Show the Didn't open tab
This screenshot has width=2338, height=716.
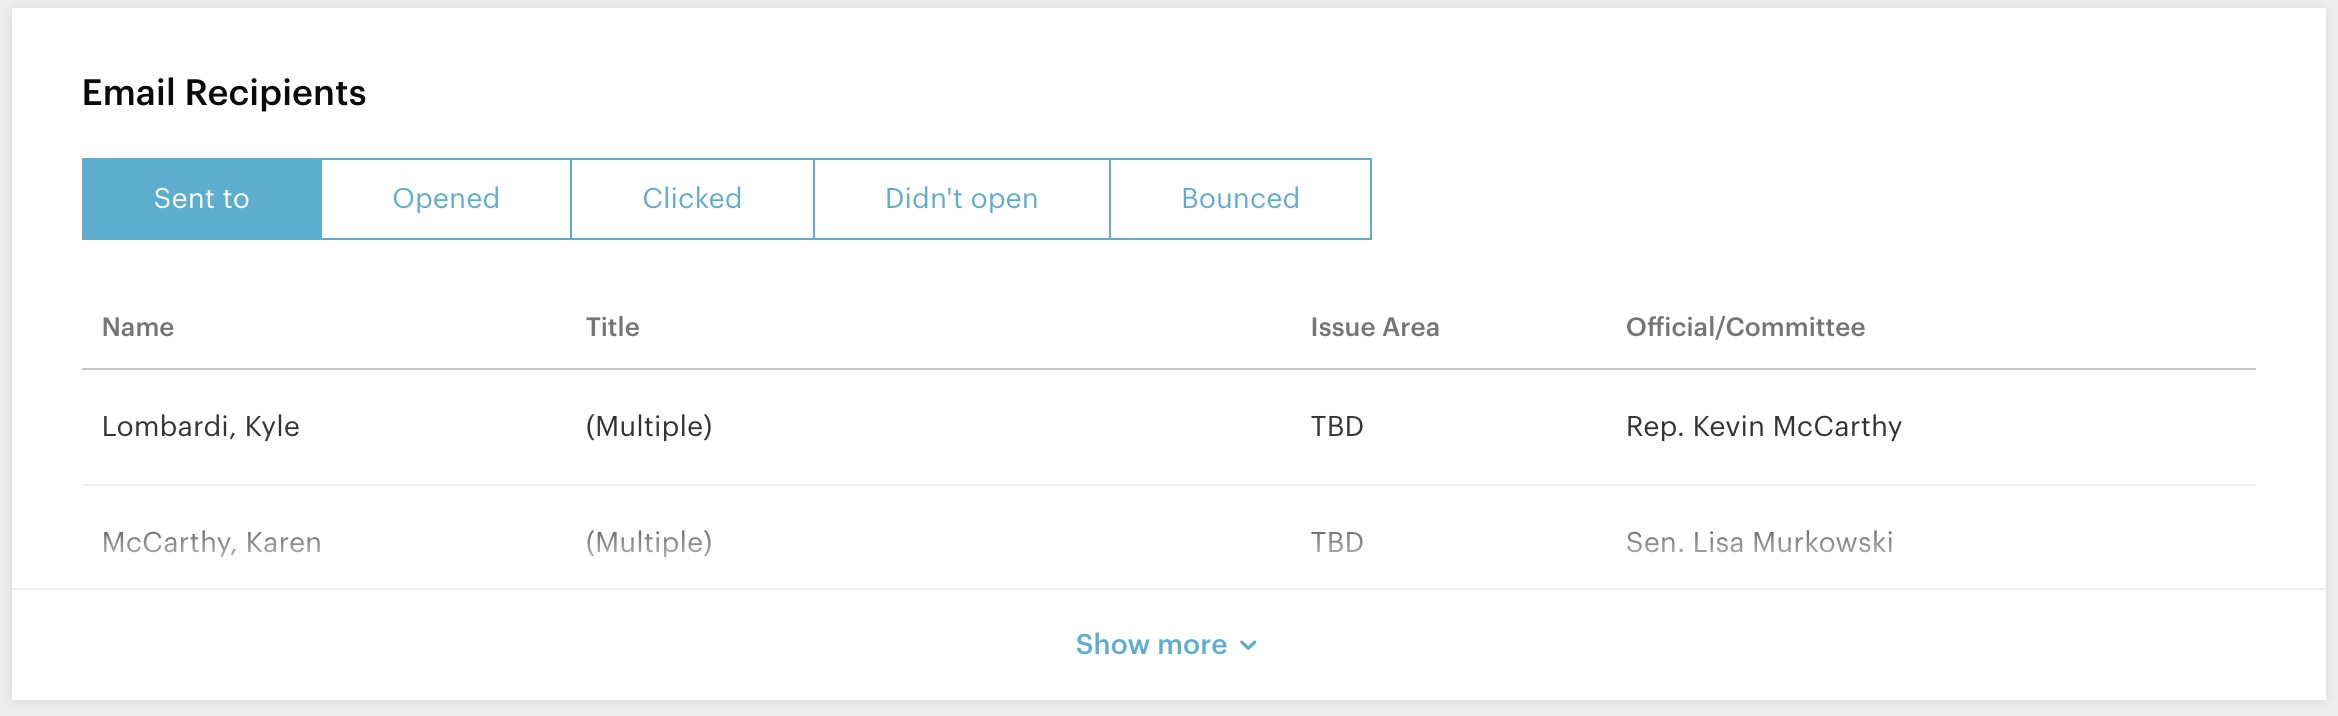pos(961,199)
